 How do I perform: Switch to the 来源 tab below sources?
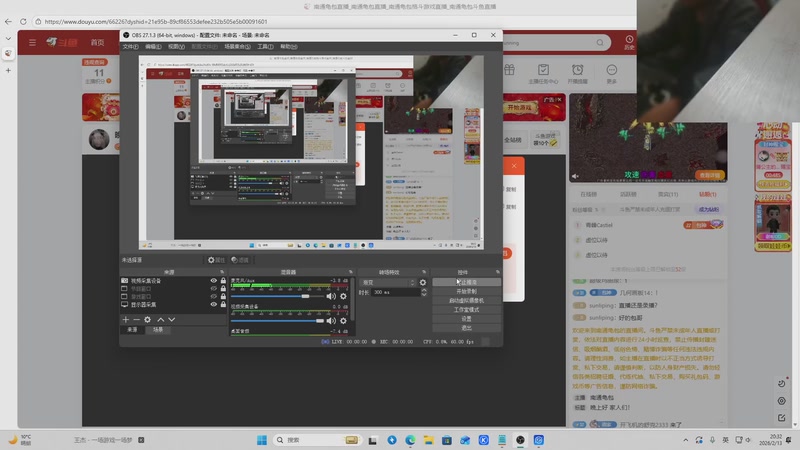point(132,330)
